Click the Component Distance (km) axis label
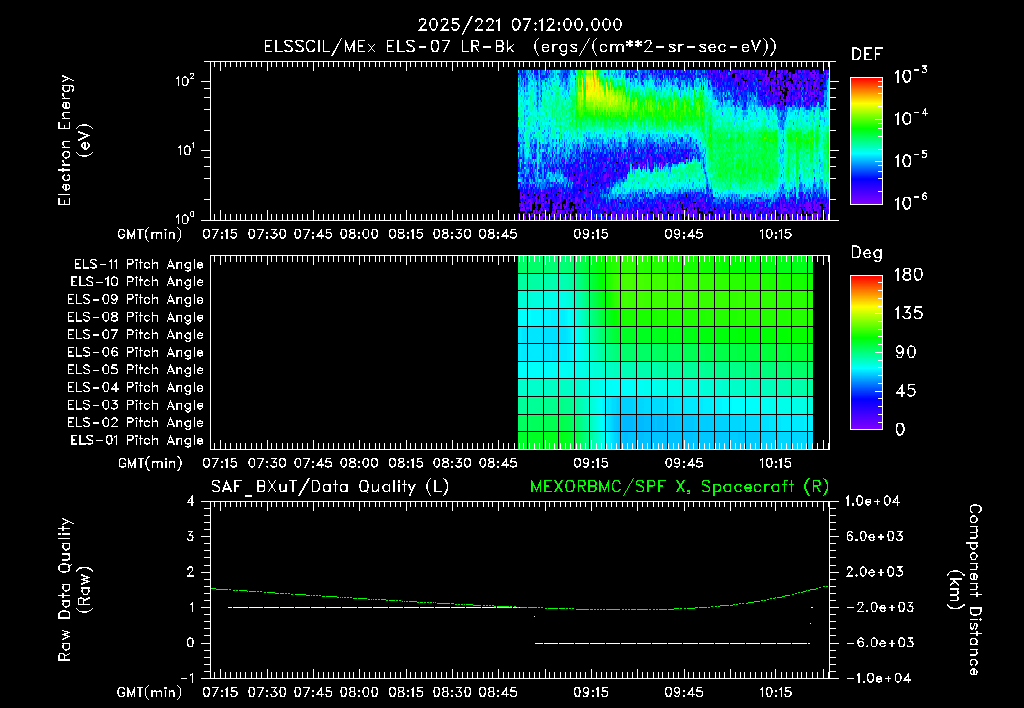This screenshot has height=708, width=1024. 965,590
